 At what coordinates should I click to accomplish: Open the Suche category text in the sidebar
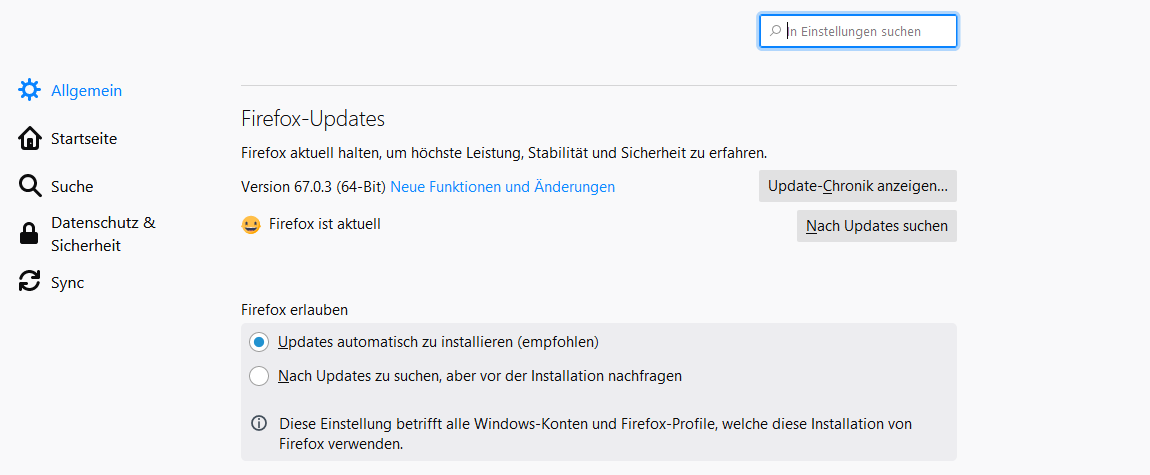(72, 187)
